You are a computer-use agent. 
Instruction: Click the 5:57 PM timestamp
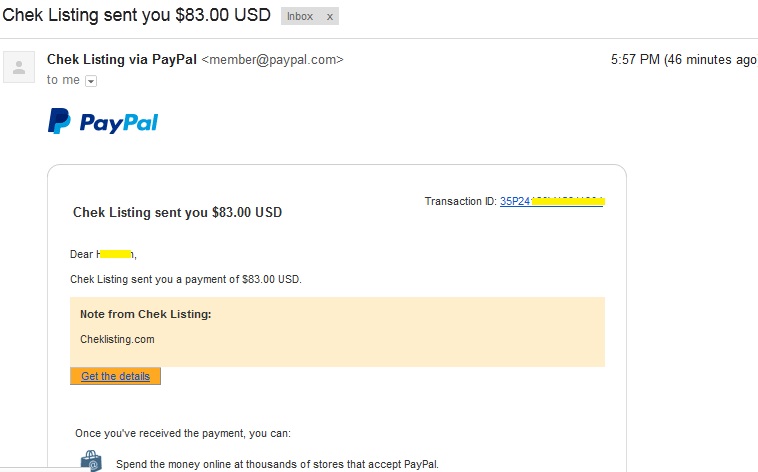pos(636,60)
